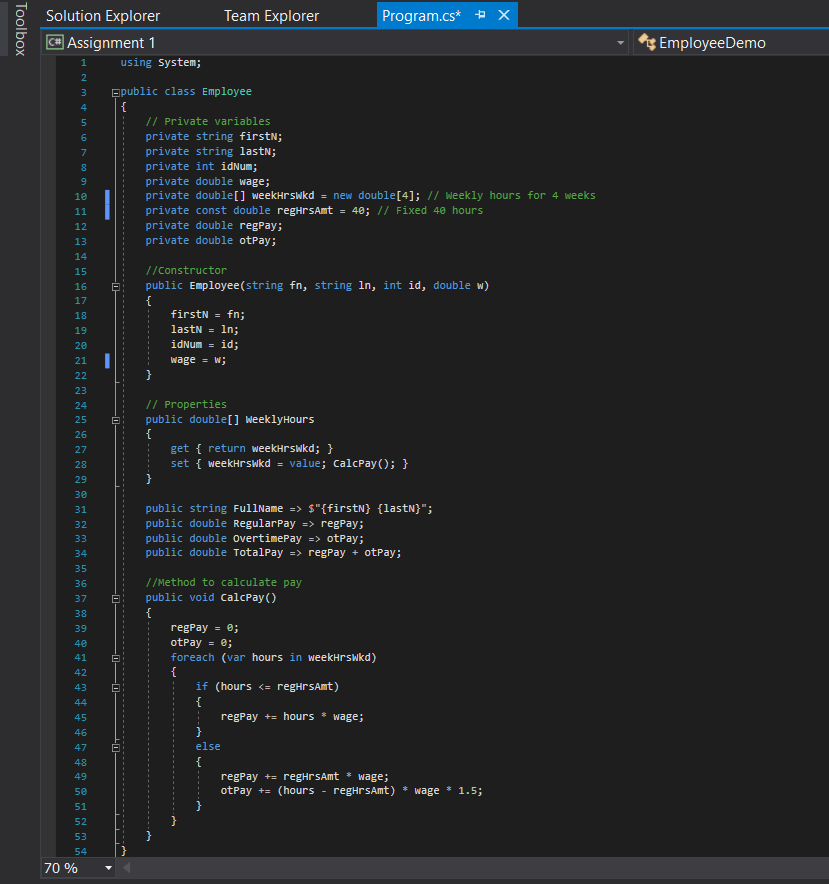Collapse the Employee class using line 3 expander

pos(115,91)
